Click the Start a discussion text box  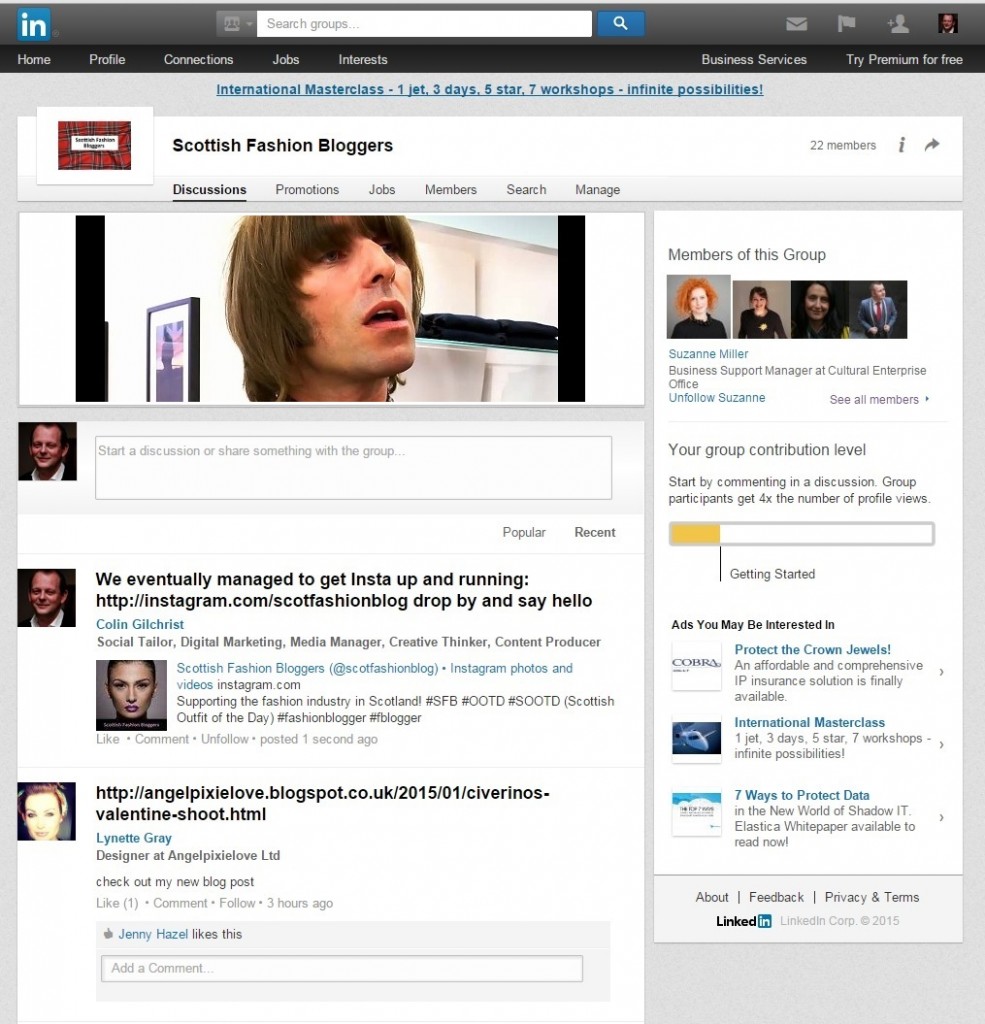click(x=353, y=468)
